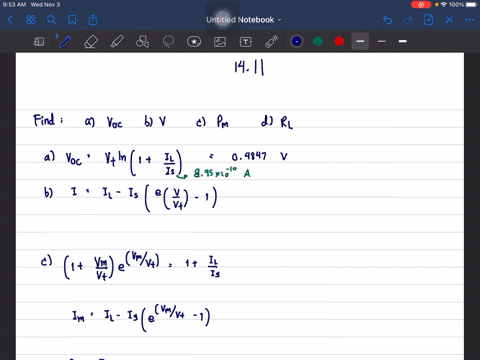The image size is (480, 360).
Task: Tap the handwritten 0.9847 V result
Action: coord(259,156)
